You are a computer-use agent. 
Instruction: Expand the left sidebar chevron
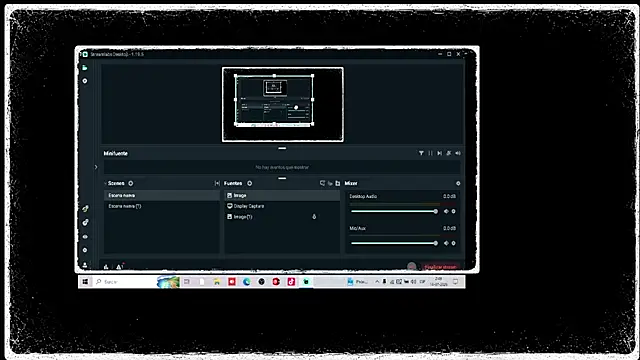tap(96, 167)
